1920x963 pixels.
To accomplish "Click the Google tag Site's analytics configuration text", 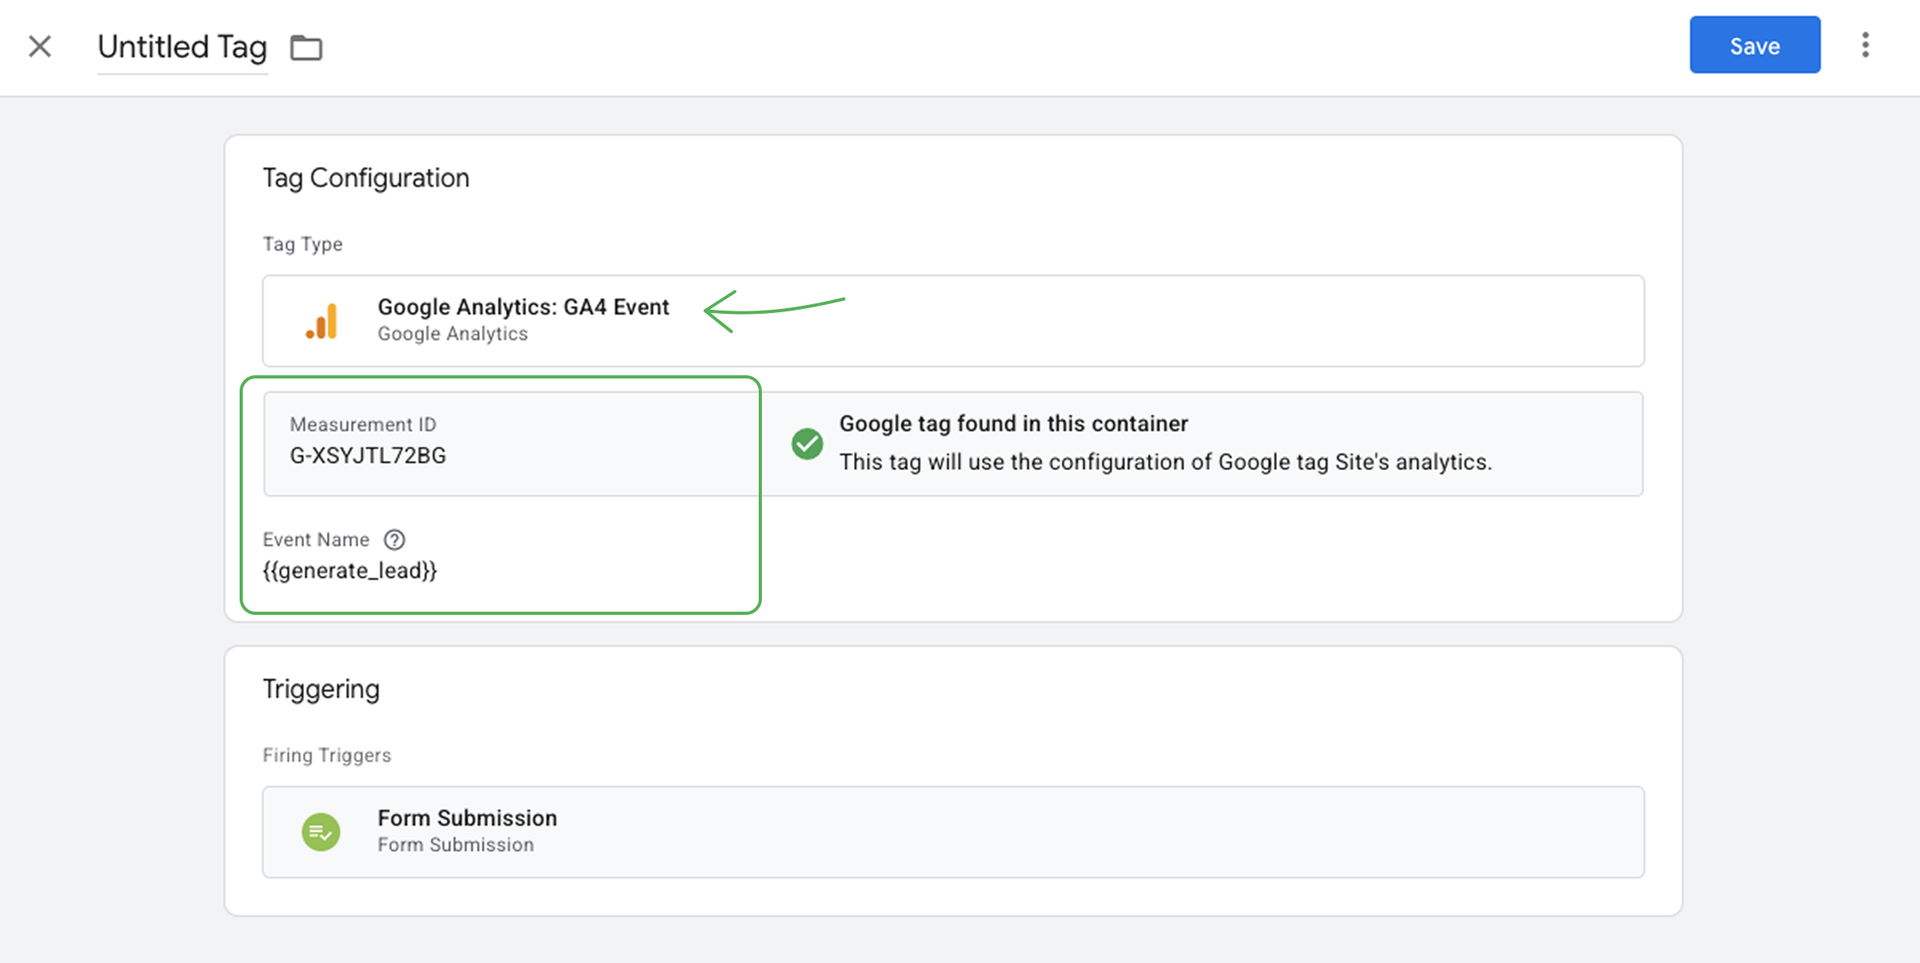I will coord(1165,462).
